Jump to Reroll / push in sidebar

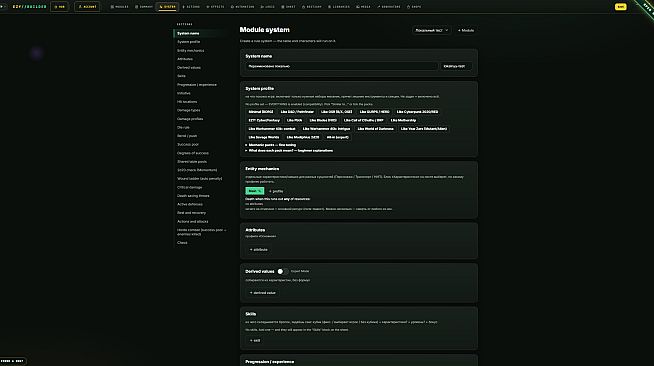pyautogui.click(x=187, y=136)
